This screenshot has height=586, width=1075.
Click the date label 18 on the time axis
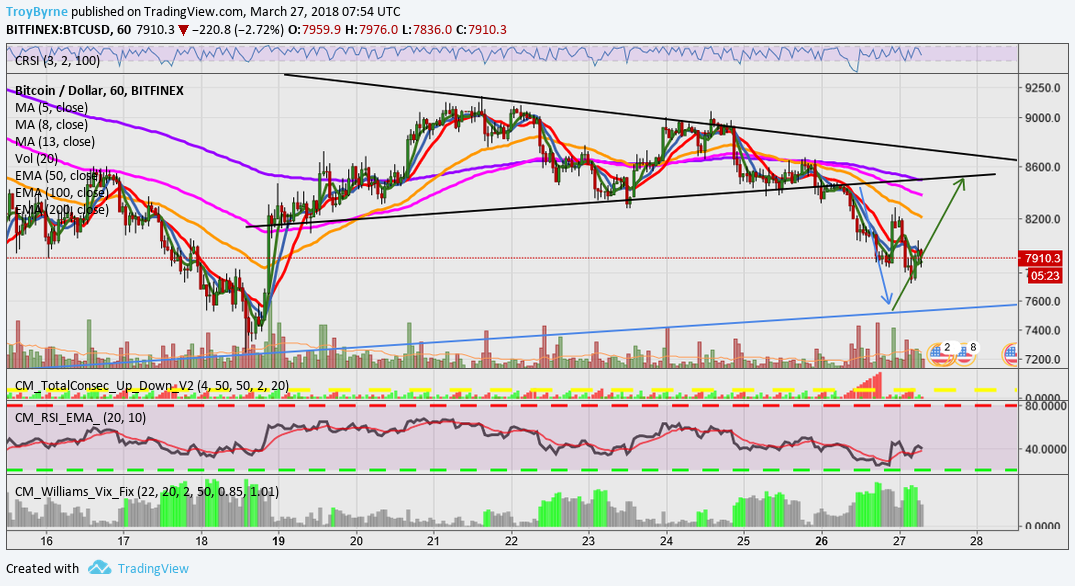(201, 540)
